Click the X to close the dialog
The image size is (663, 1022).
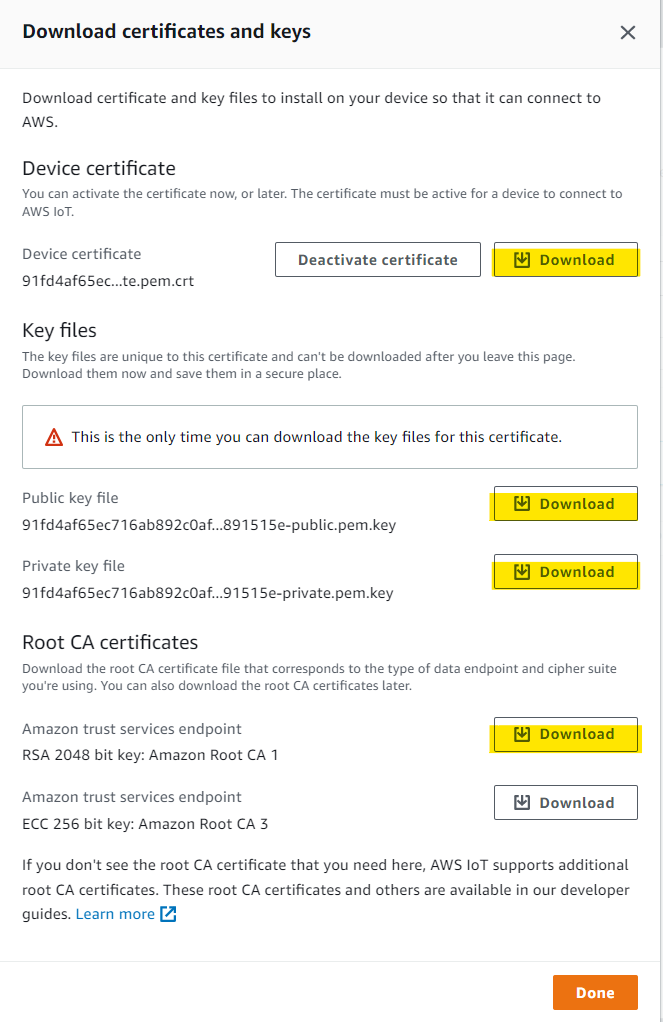click(628, 32)
